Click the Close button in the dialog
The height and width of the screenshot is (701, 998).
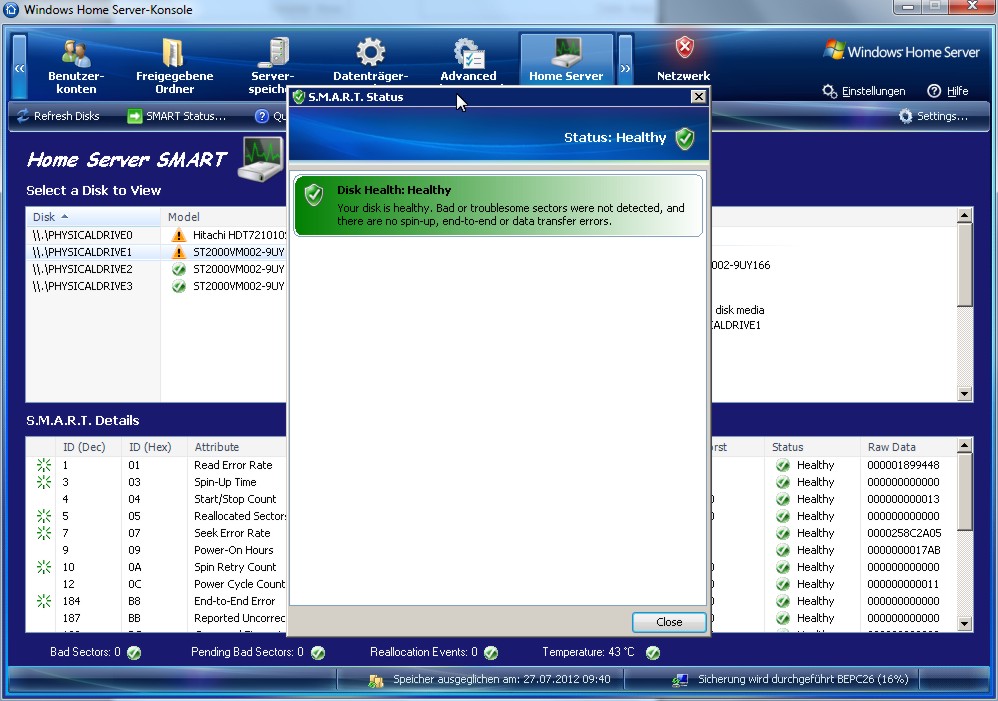[x=669, y=622]
